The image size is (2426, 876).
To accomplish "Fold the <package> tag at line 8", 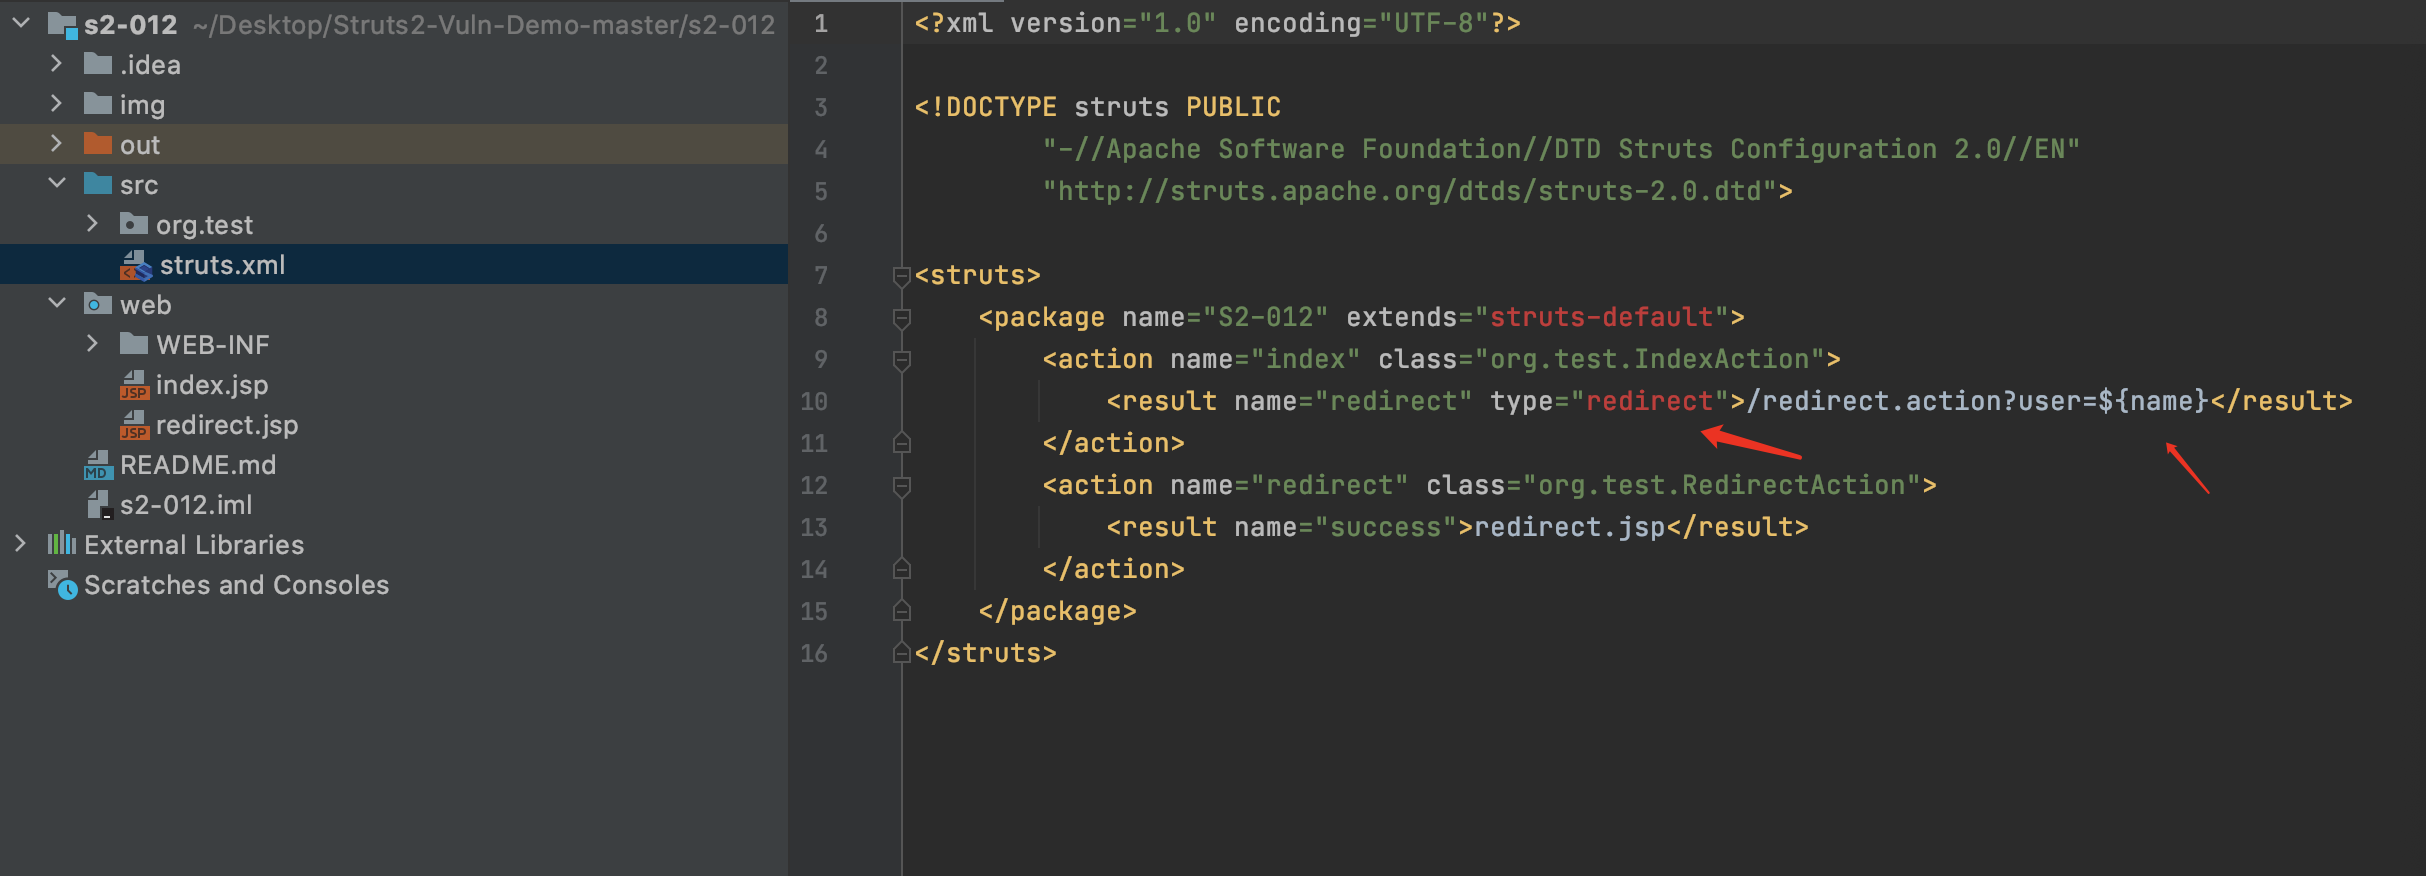I will click(x=901, y=318).
